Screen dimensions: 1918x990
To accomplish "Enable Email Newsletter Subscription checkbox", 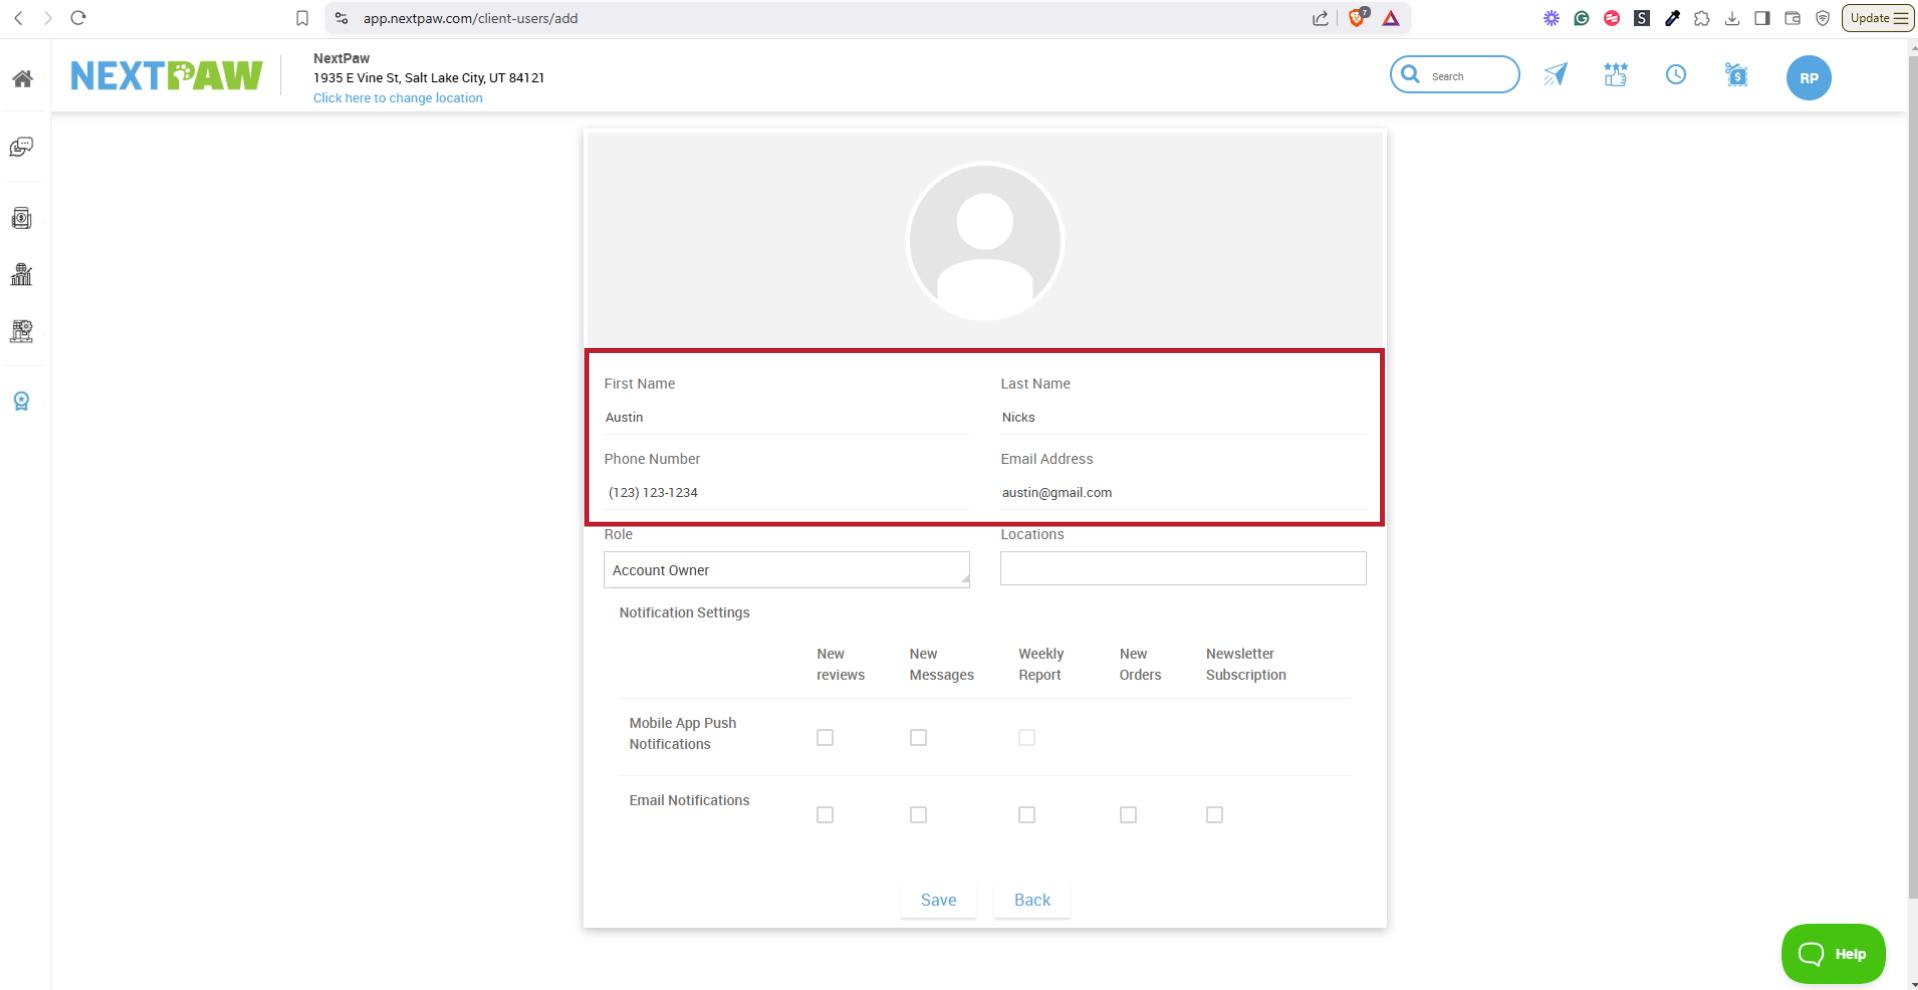I will 1214,815.
